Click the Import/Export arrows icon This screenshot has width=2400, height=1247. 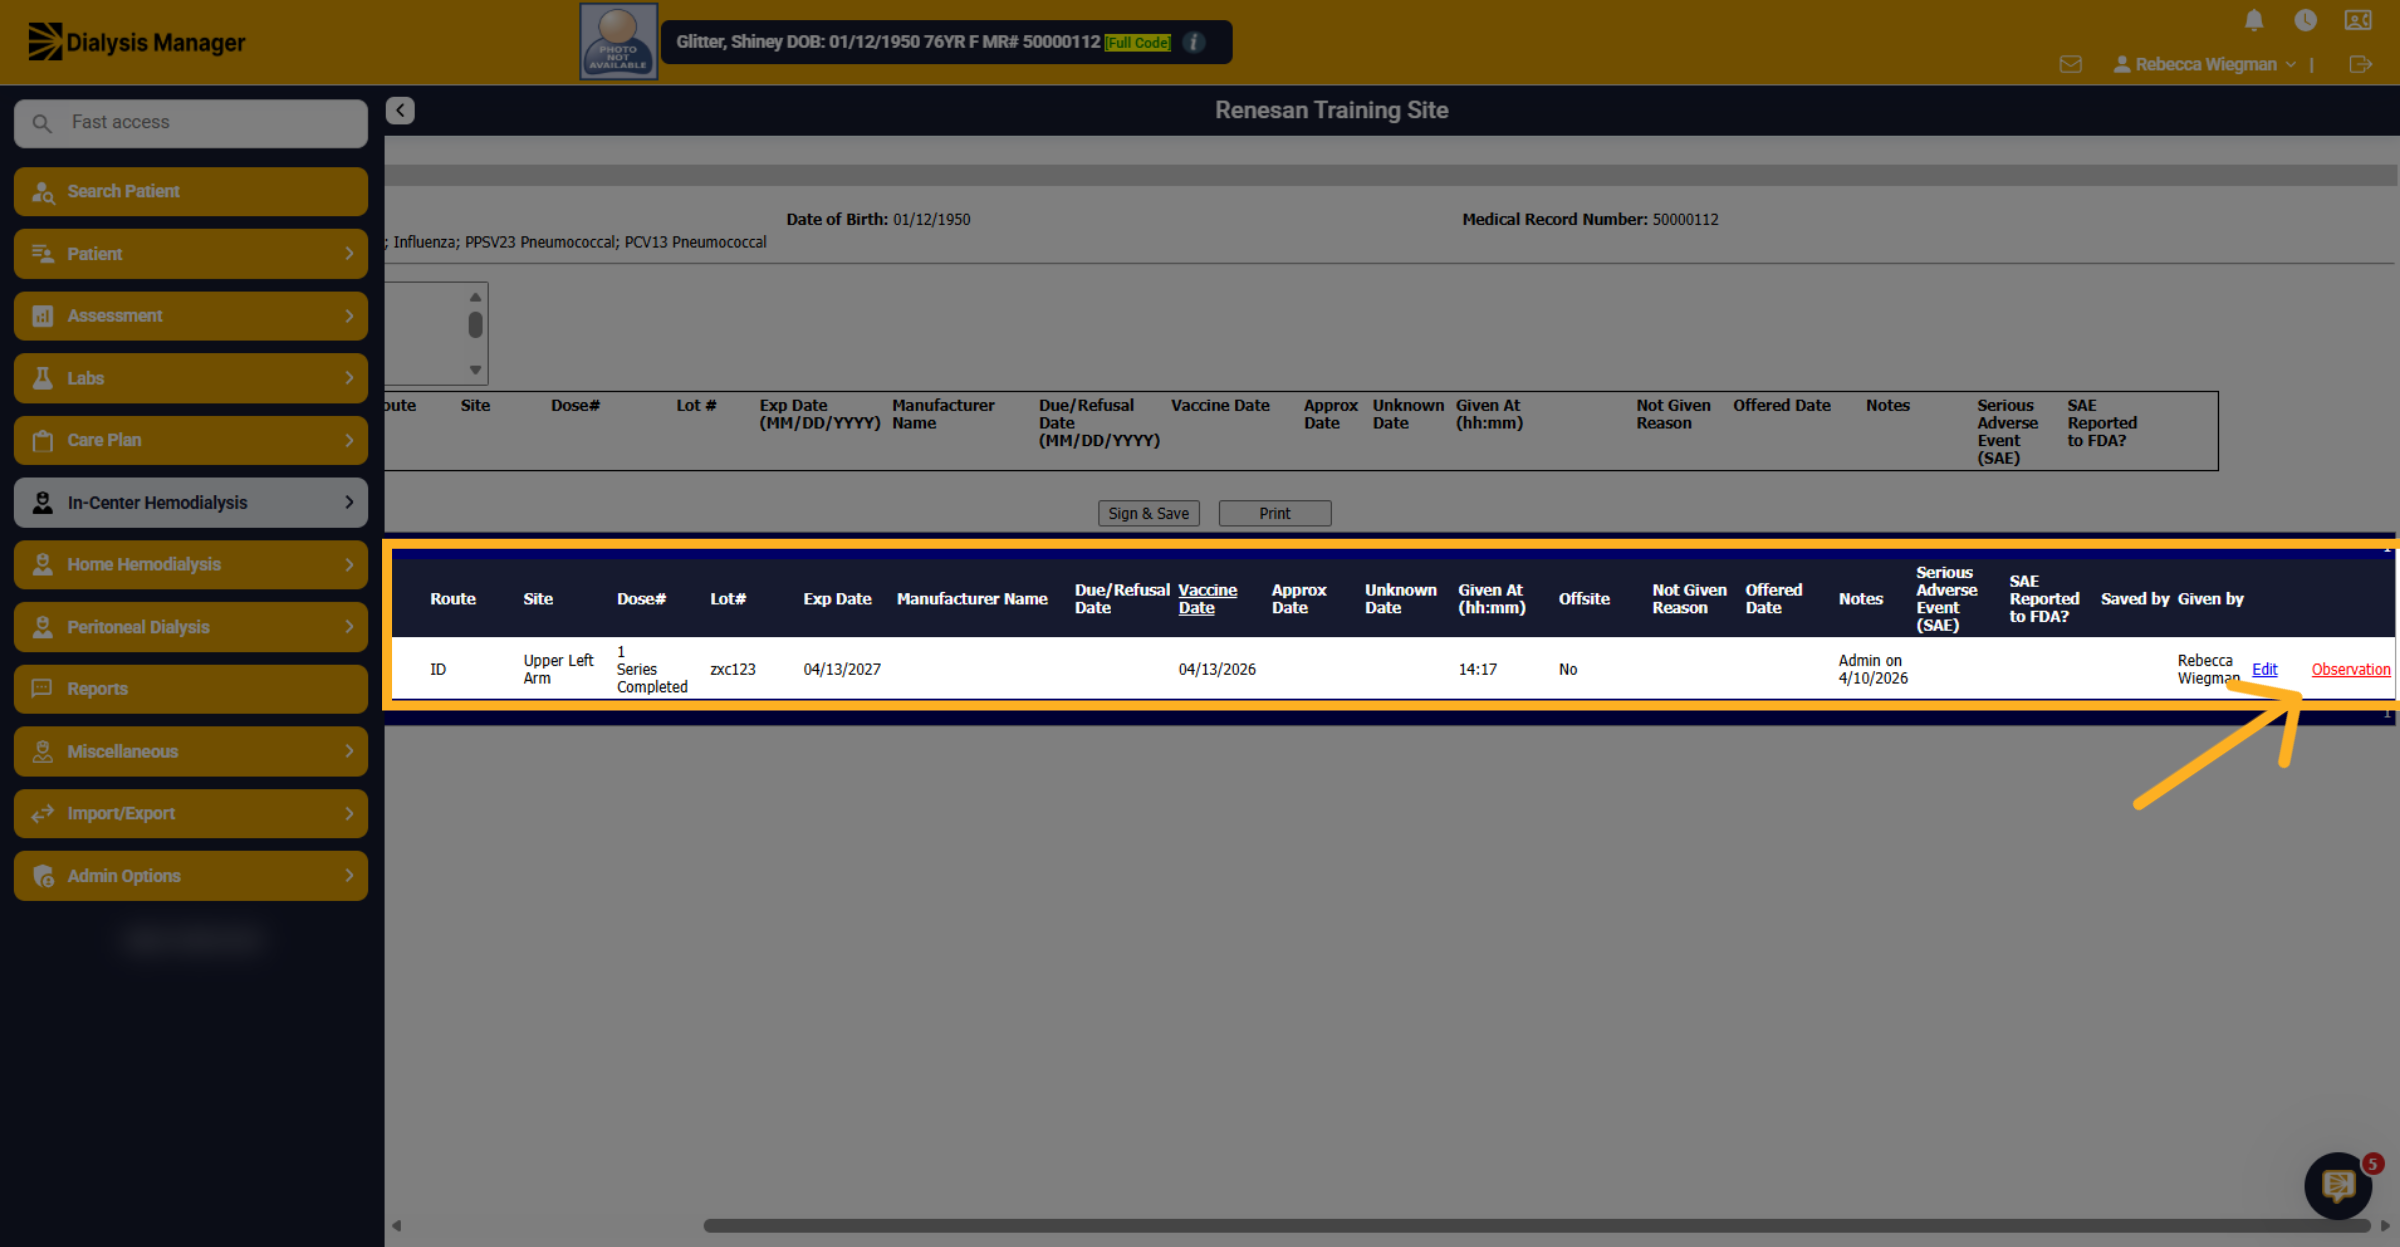(x=43, y=814)
